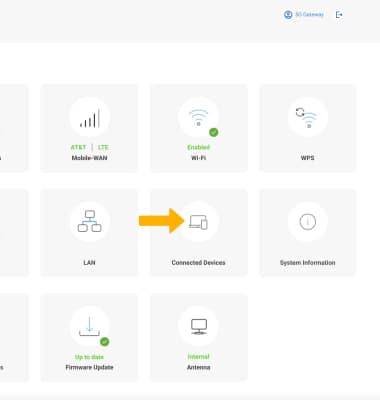Click the user account avatar icon
380x400 pixels.
[x=288, y=15]
